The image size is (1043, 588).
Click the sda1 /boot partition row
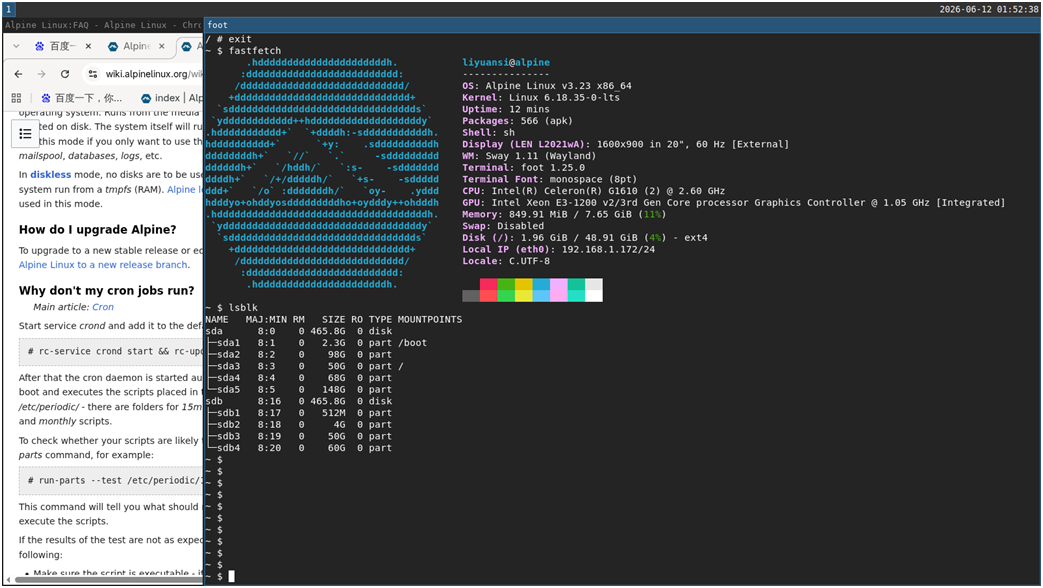317,343
